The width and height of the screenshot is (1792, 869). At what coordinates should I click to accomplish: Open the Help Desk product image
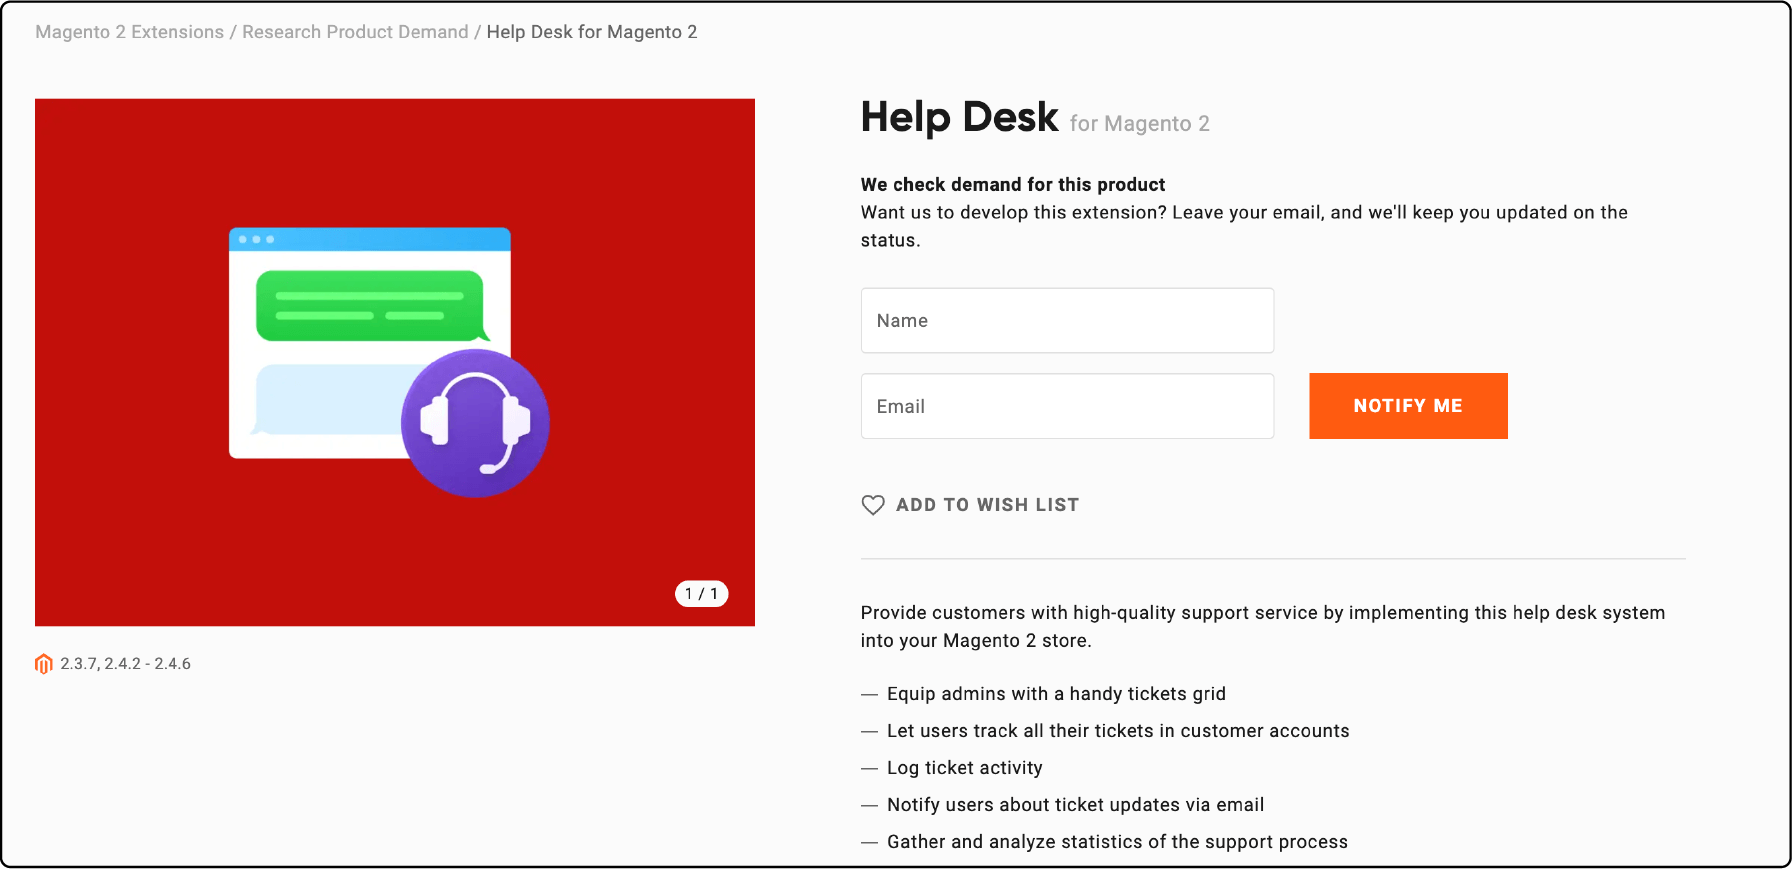[395, 362]
